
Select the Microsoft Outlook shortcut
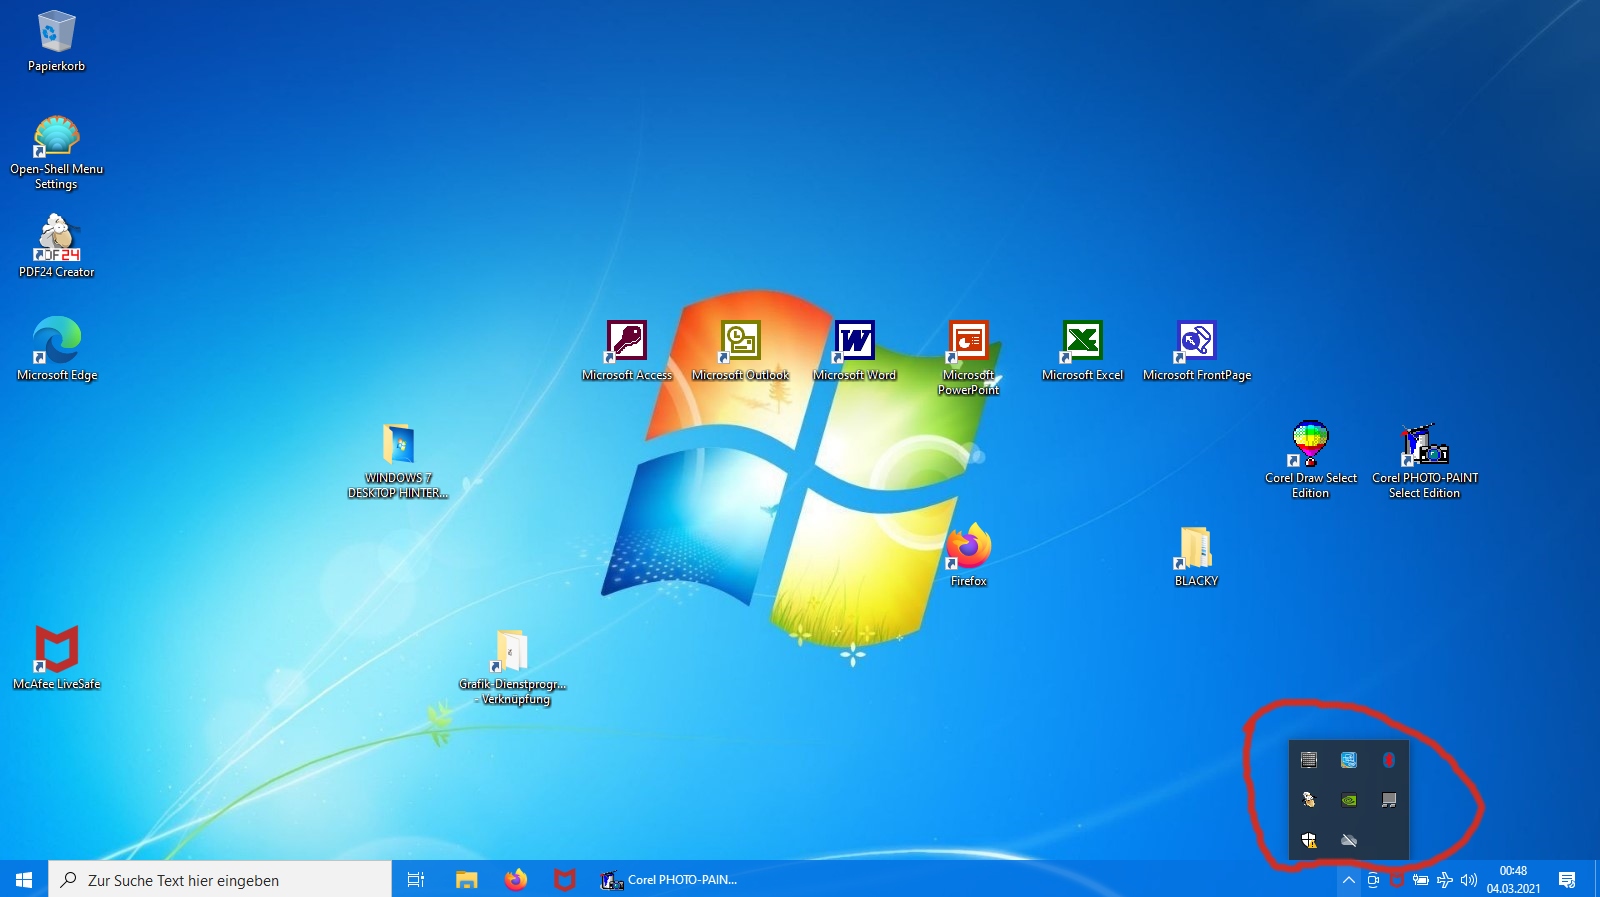coord(741,350)
